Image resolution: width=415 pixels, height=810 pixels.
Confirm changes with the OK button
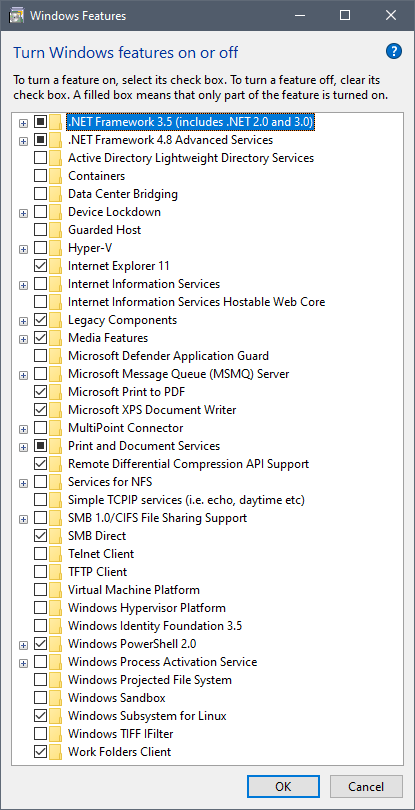click(283, 787)
